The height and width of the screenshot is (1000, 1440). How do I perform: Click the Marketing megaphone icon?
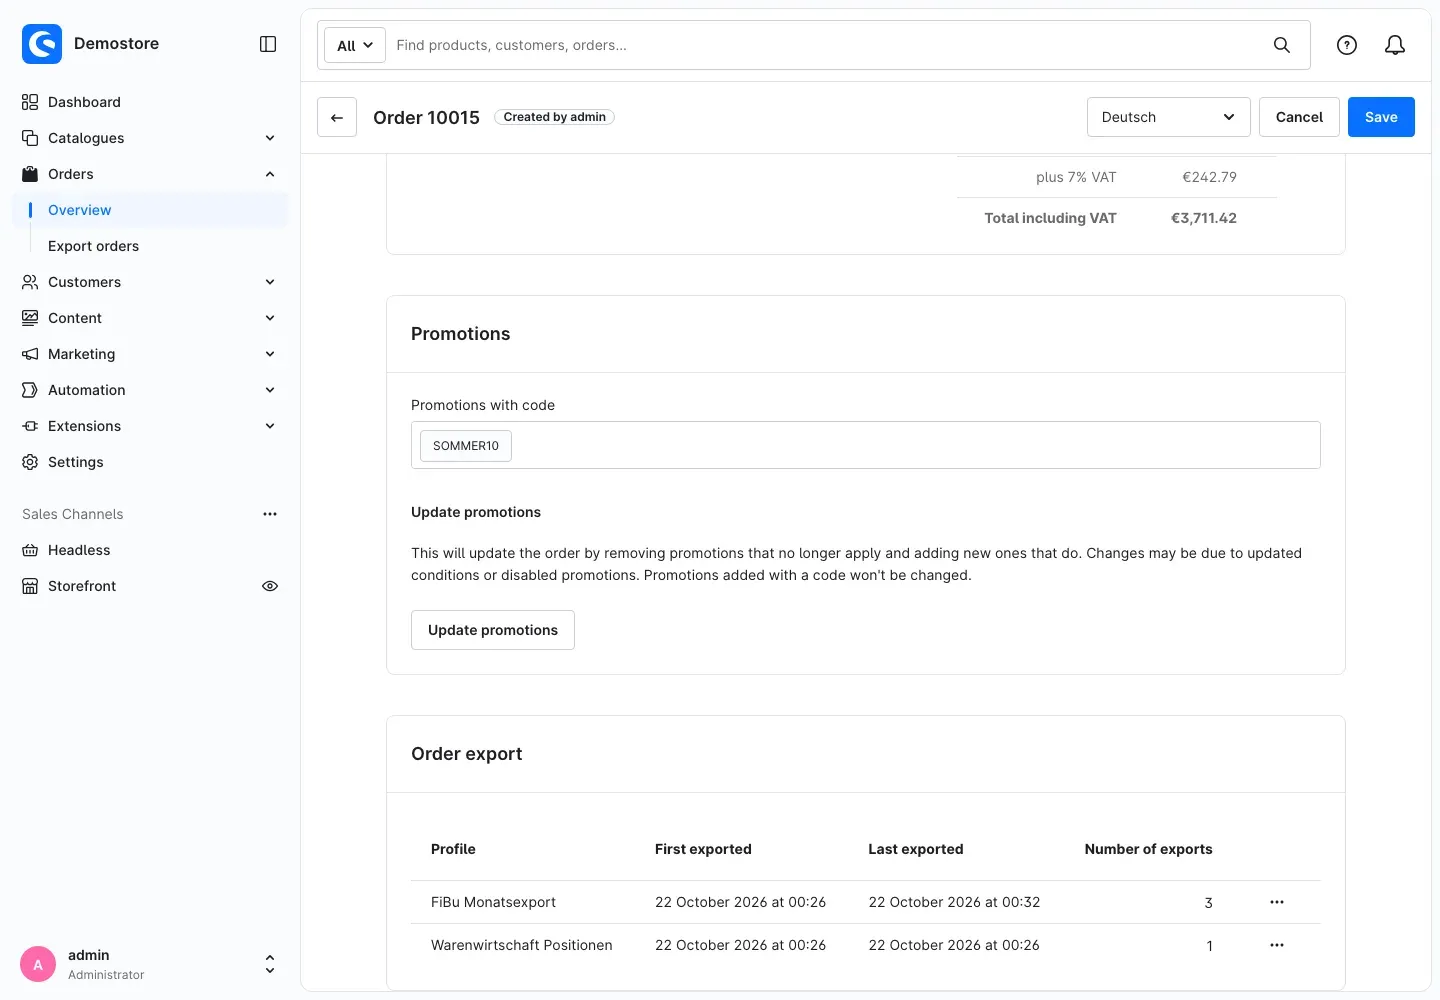coord(30,354)
